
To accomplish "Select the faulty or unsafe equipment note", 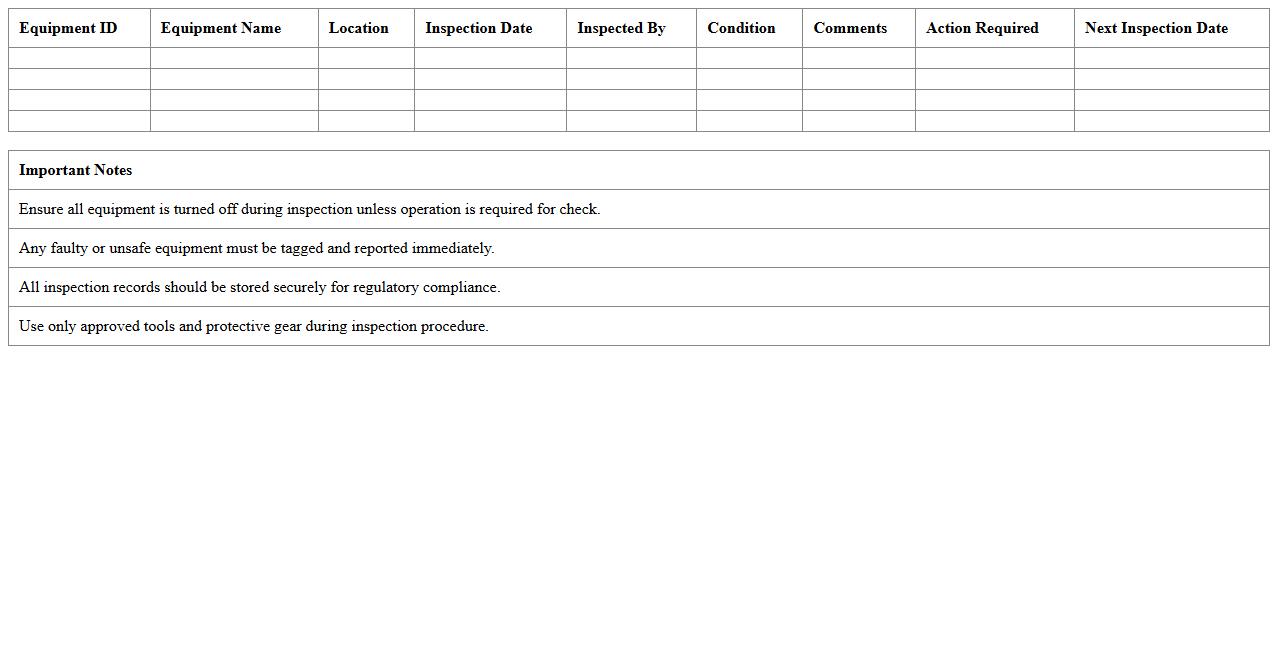I will click(256, 248).
